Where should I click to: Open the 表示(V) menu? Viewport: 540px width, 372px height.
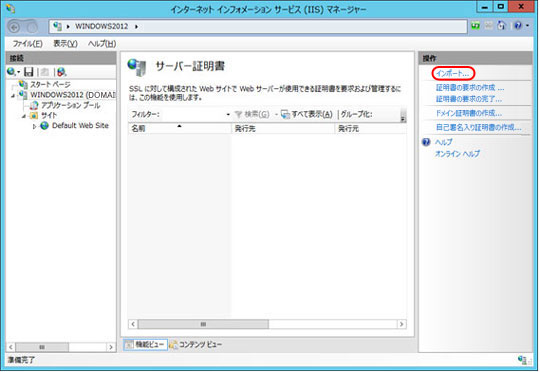65,44
